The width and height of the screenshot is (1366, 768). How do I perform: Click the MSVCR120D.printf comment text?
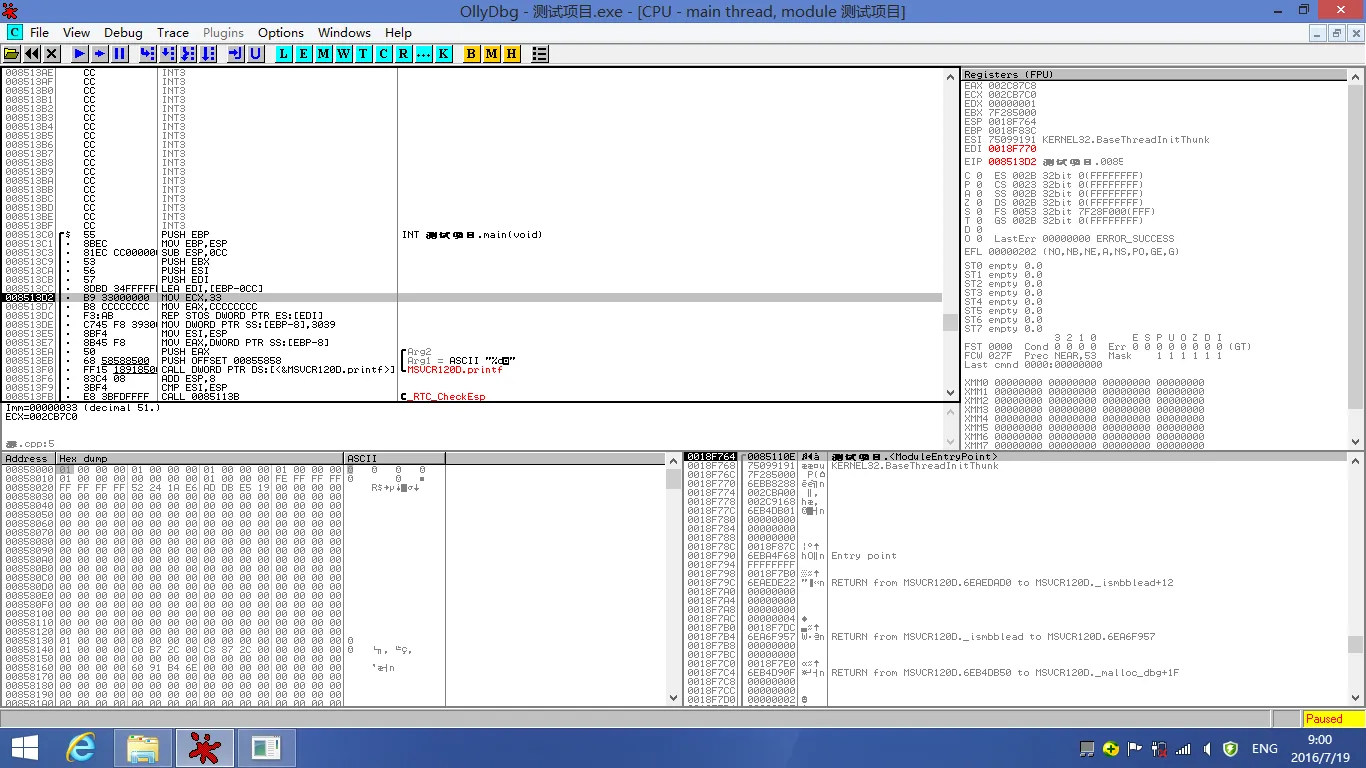point(455,370)
